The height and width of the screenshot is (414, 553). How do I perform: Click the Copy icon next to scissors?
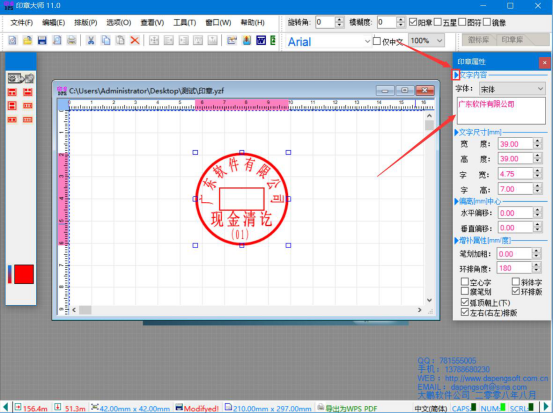[106, 40]
